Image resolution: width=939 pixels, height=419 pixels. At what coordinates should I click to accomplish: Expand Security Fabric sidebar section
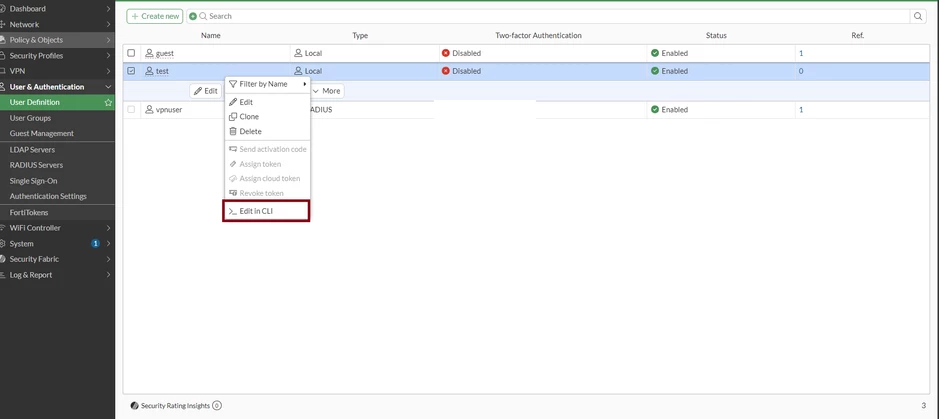(x=57, y=259)
